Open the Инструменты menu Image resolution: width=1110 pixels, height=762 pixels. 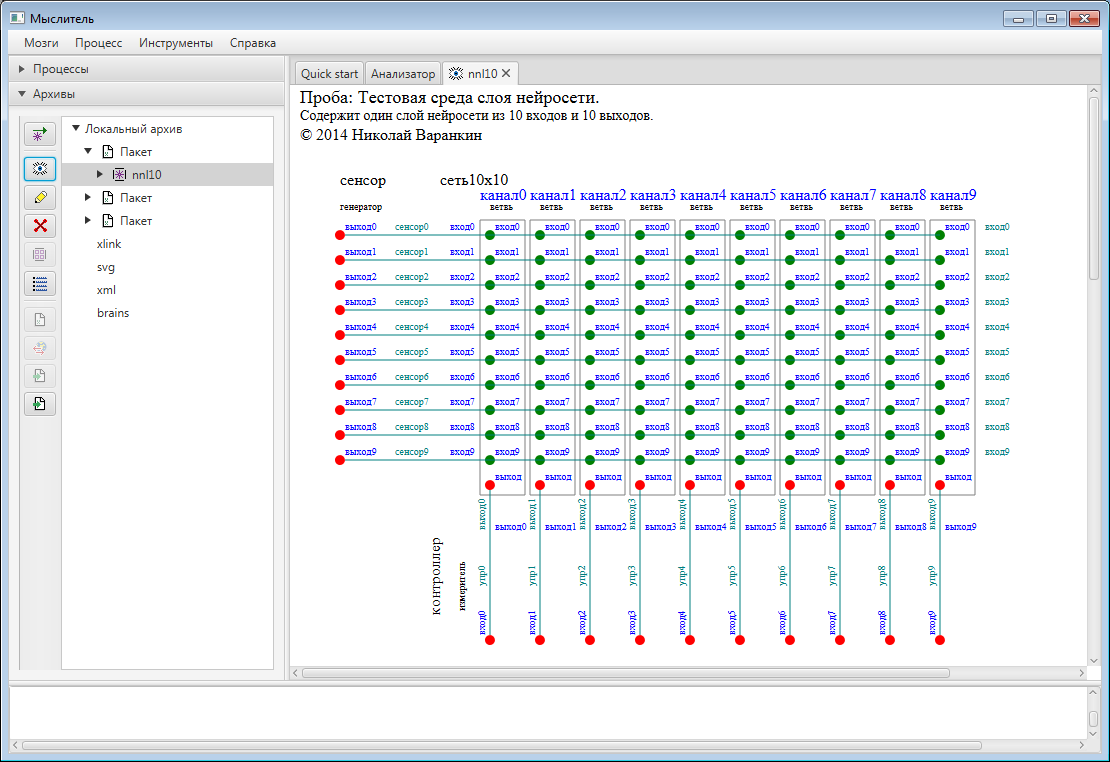[176, 43]
